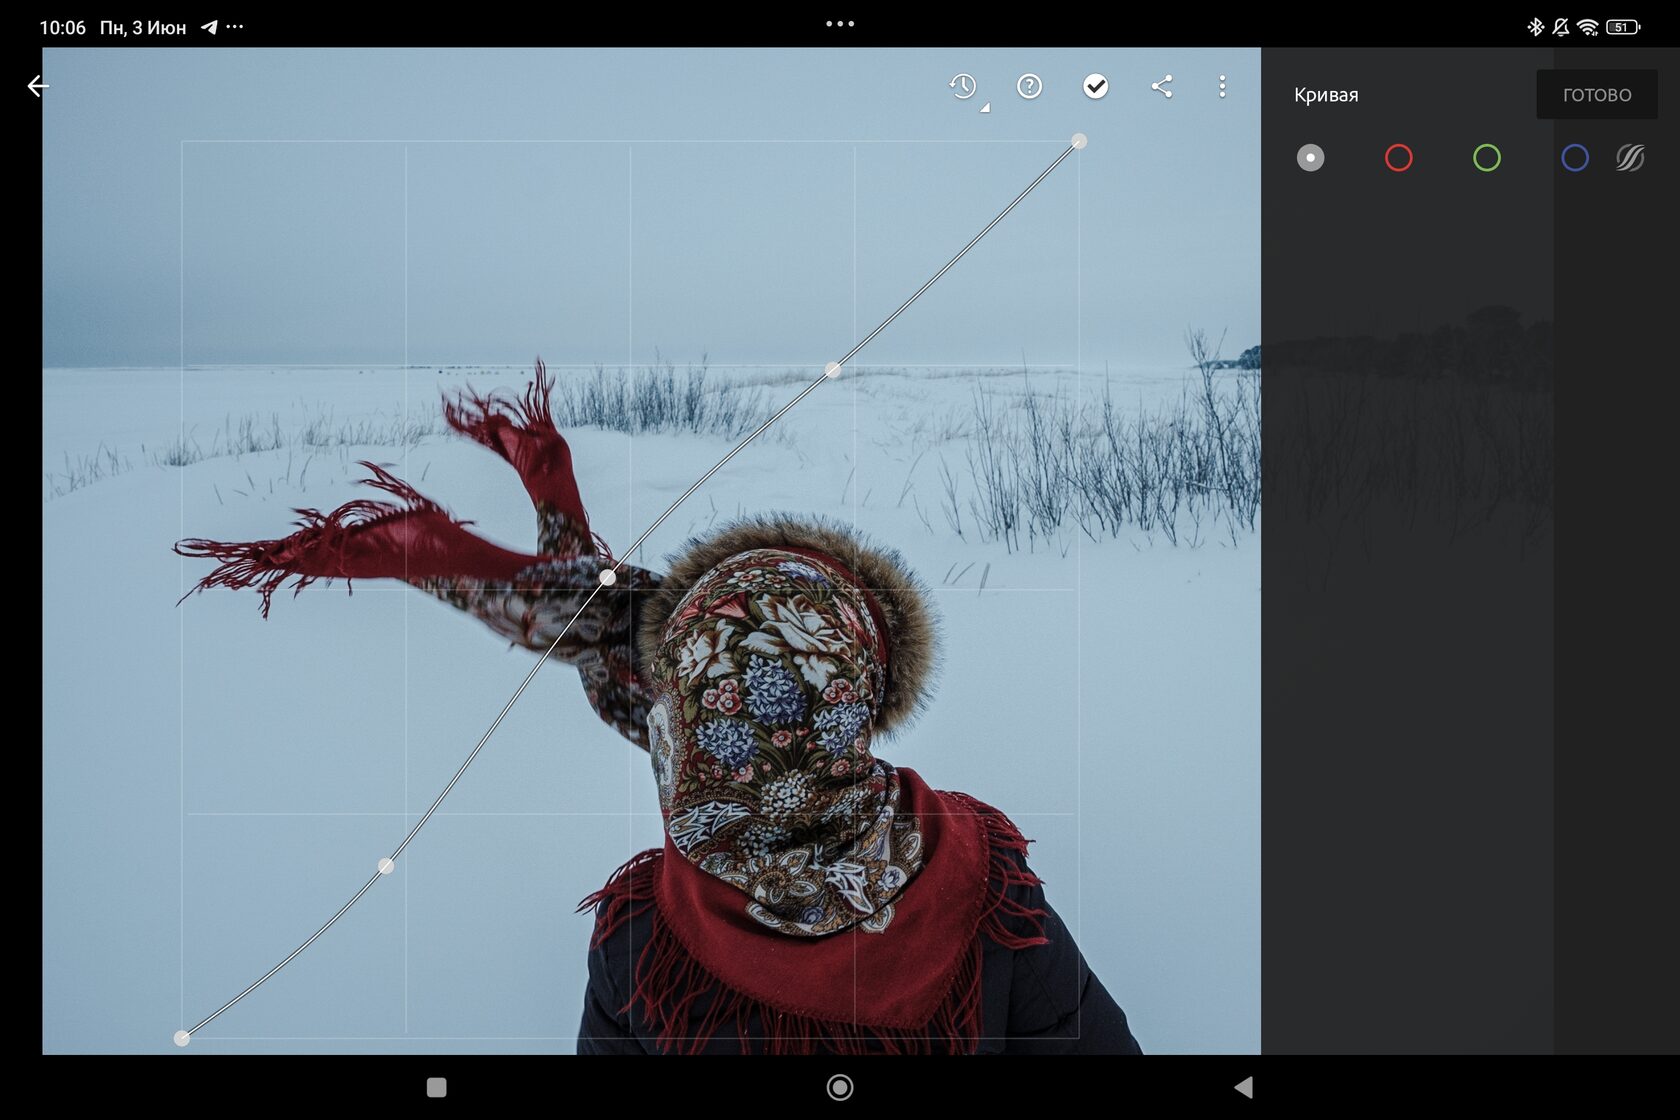
Task: Select the lower shadows curve control point
Action: click(x=386, y=866)
